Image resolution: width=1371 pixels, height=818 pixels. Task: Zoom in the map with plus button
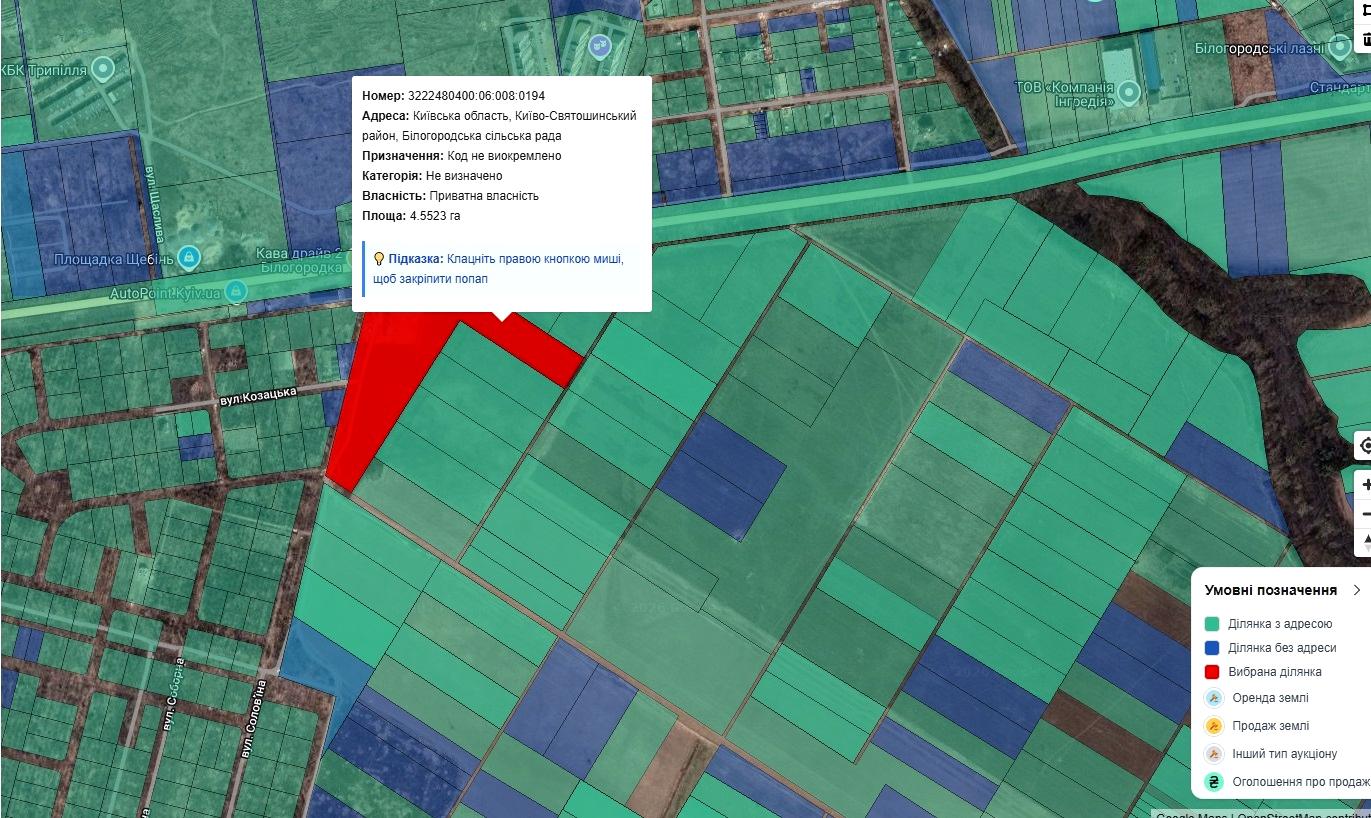coord(1366,485)
